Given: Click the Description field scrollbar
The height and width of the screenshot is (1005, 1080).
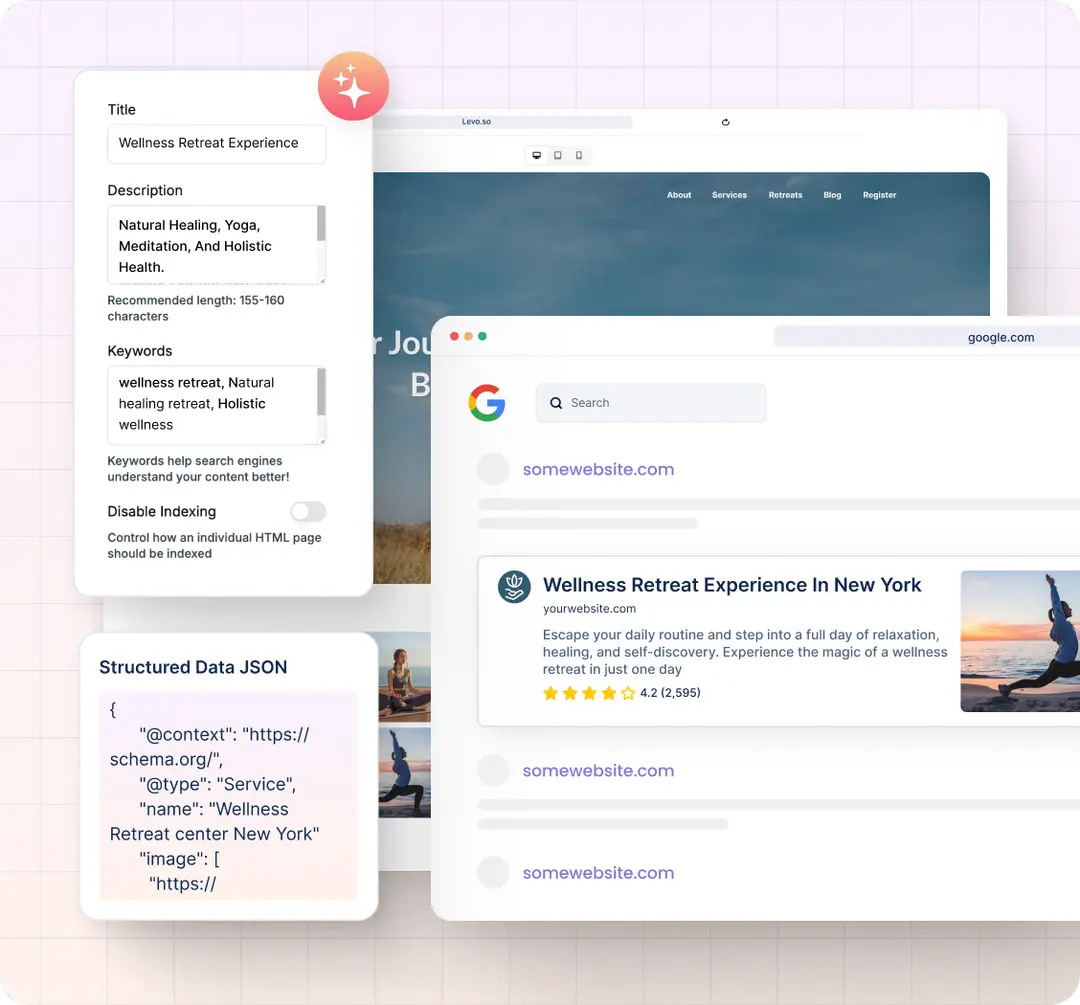Looking at the screenshot, I should [321, 223].
